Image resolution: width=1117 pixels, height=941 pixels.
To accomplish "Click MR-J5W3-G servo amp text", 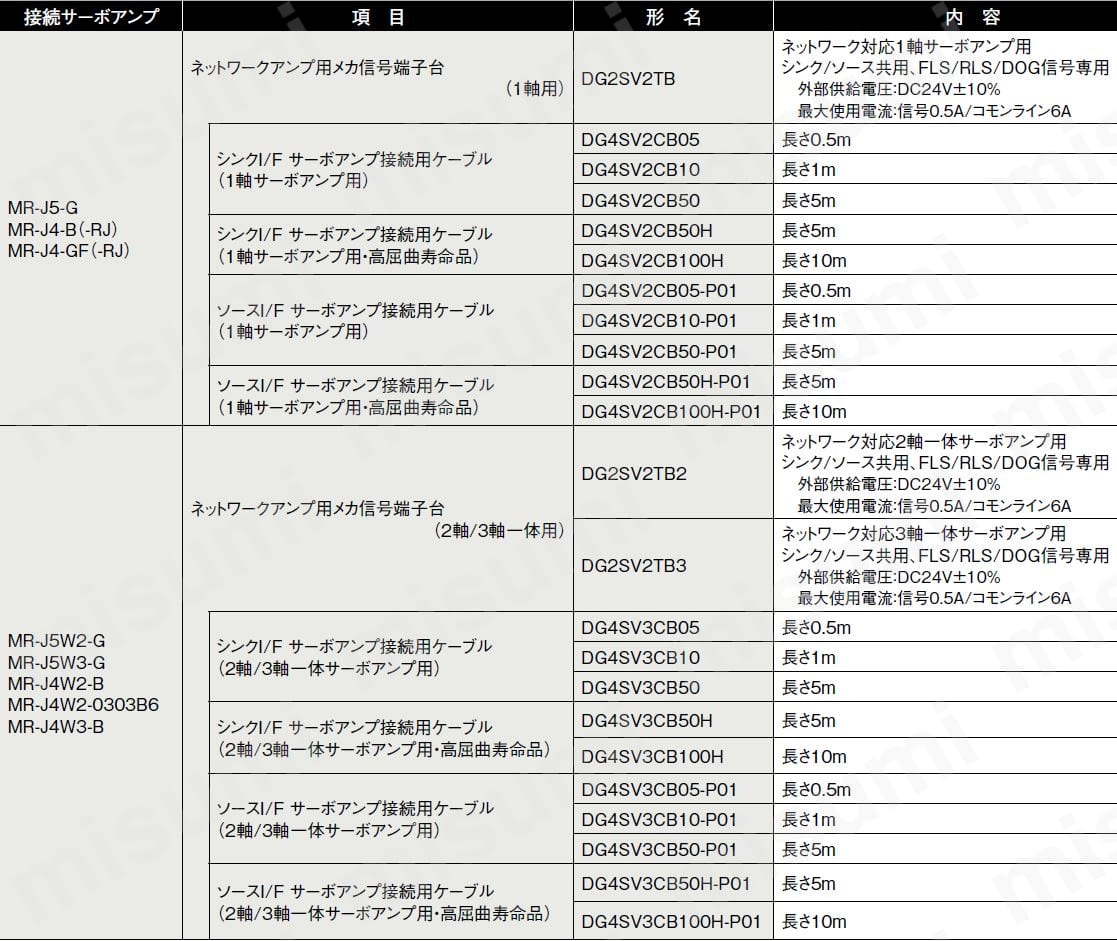I will click(56, 662).
